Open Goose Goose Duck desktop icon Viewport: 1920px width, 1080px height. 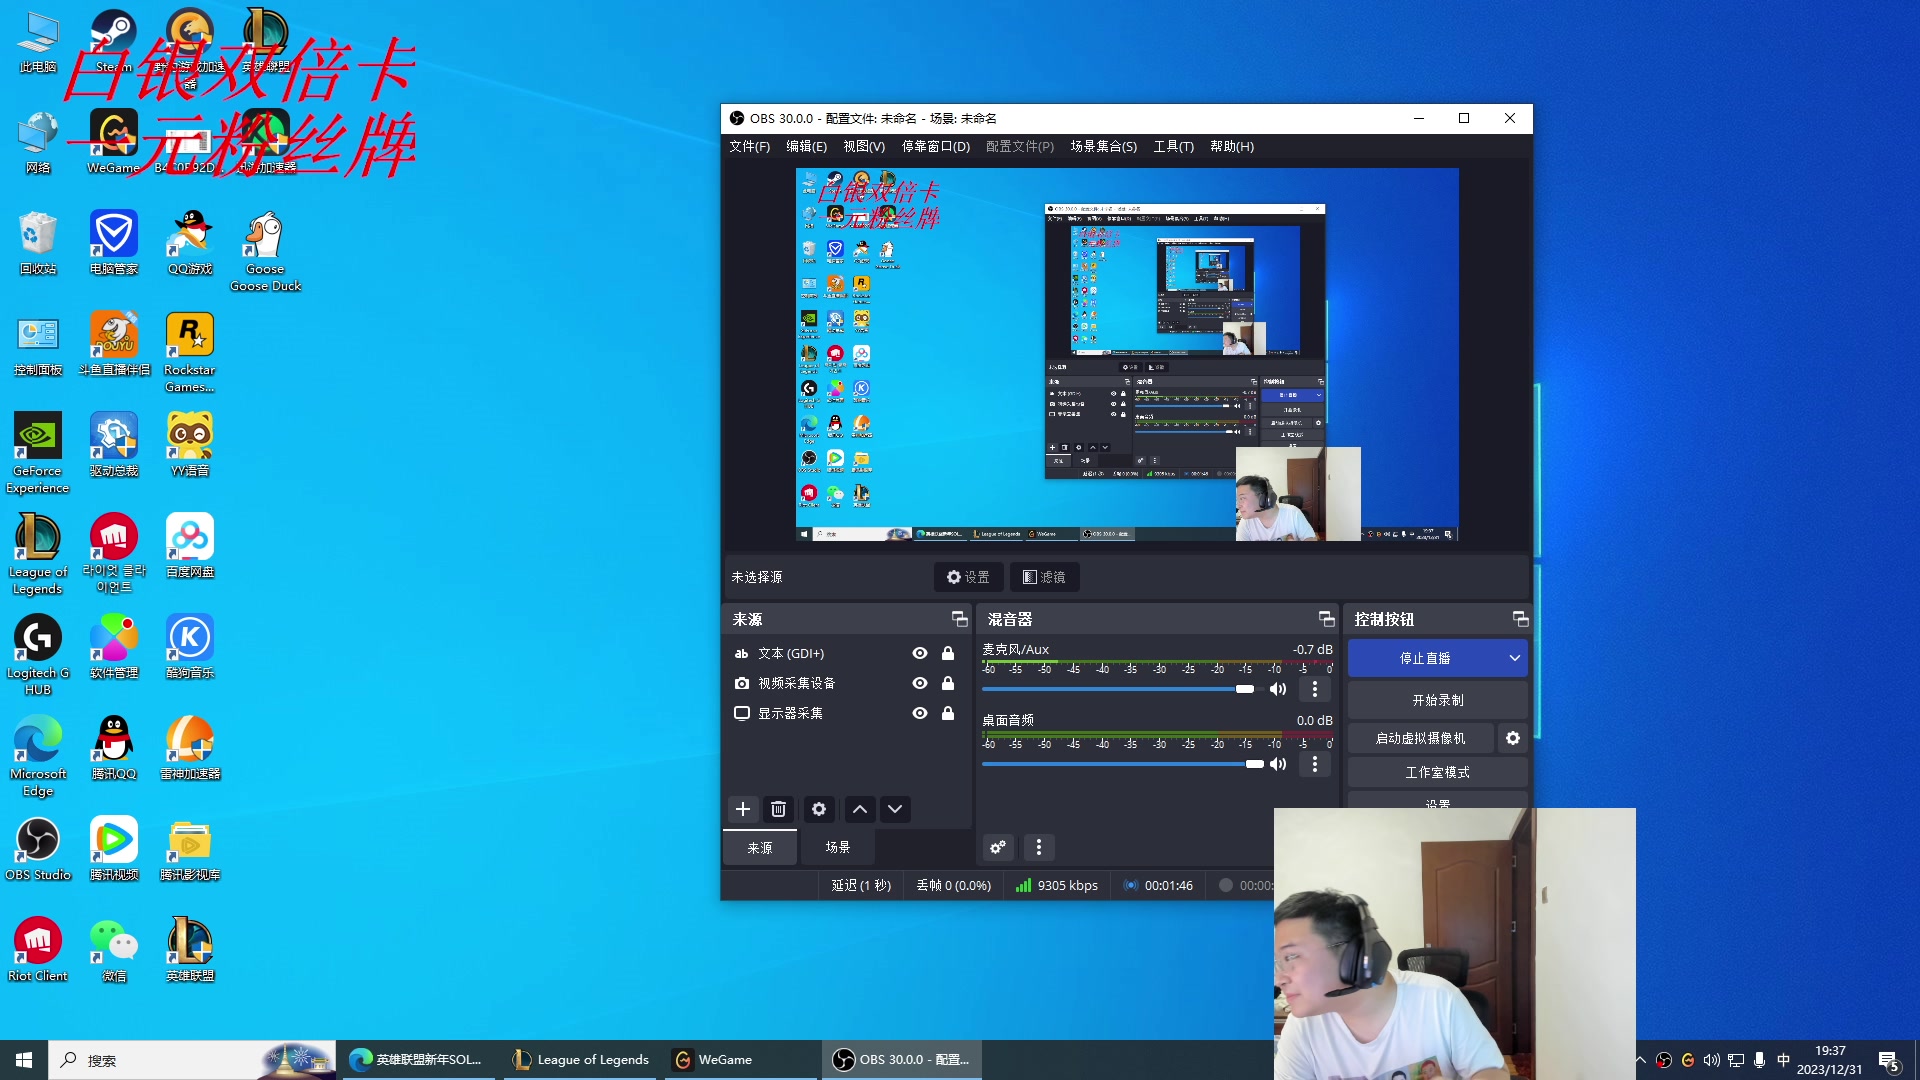[x=266, y=251]
